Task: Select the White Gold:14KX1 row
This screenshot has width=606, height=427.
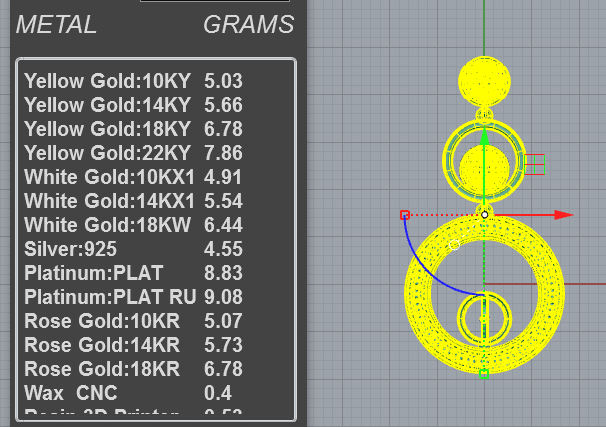Action: pyautogui.click(x=133, y=201)
